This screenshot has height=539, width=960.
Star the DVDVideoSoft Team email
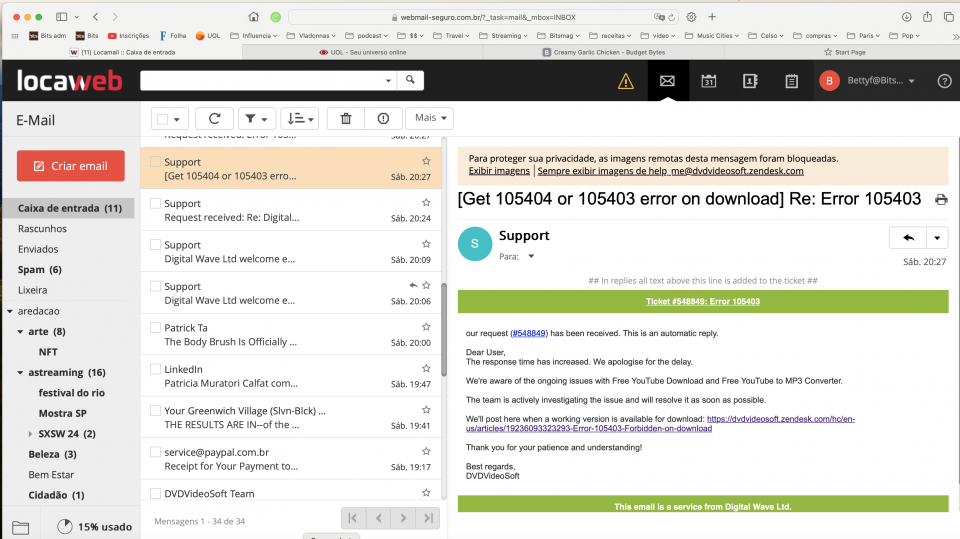pyautogui.click(x=426, y=492)
